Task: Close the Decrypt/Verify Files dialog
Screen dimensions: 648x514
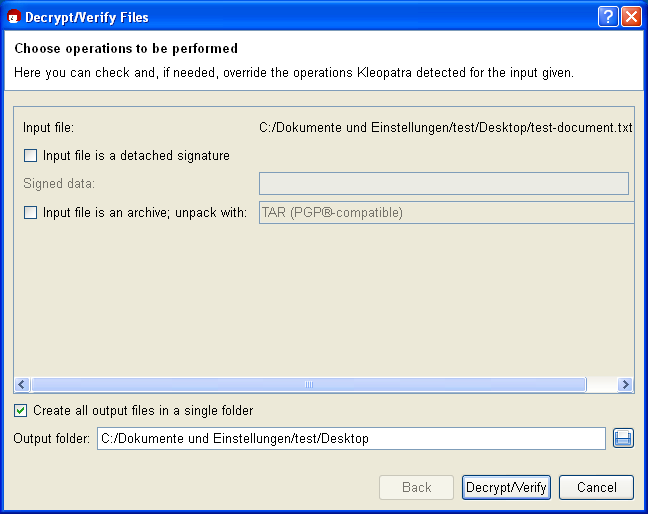Action: 631,17
